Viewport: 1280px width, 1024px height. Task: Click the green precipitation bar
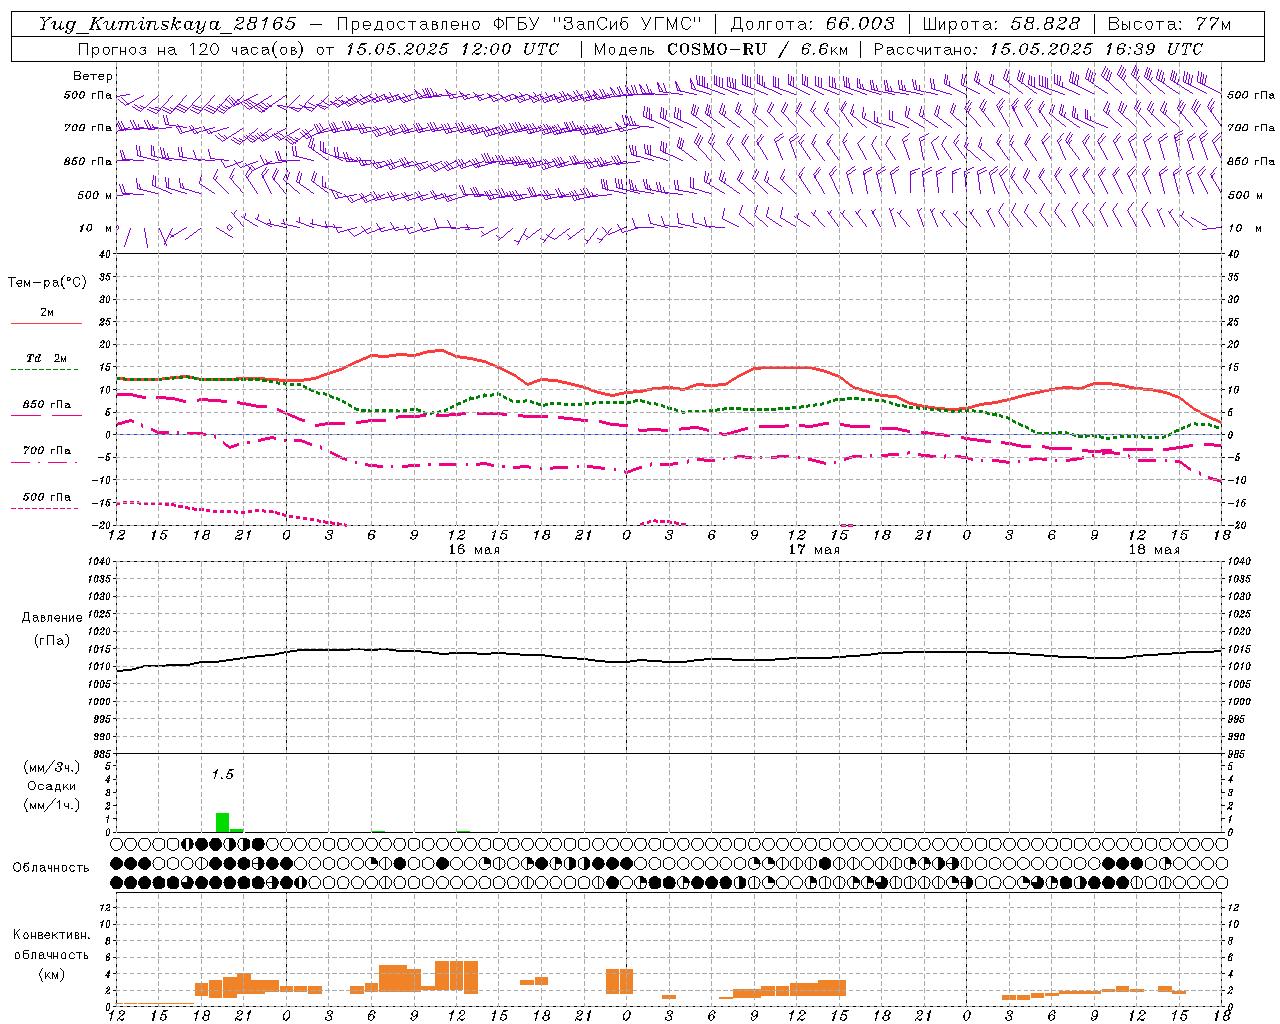click(x=222, y=823)
